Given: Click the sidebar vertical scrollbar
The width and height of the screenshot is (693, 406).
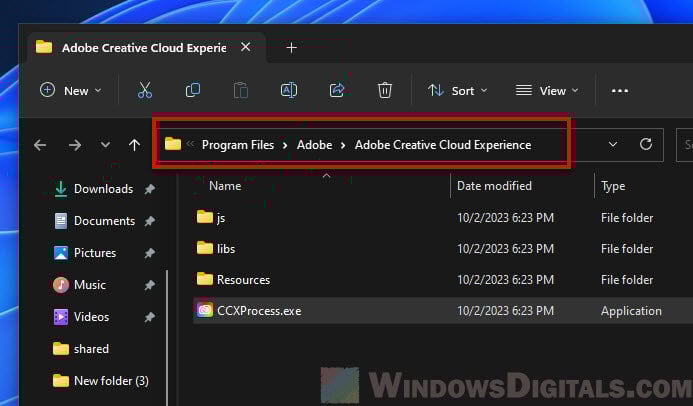Looking at the screenshot, I should 167,336.
